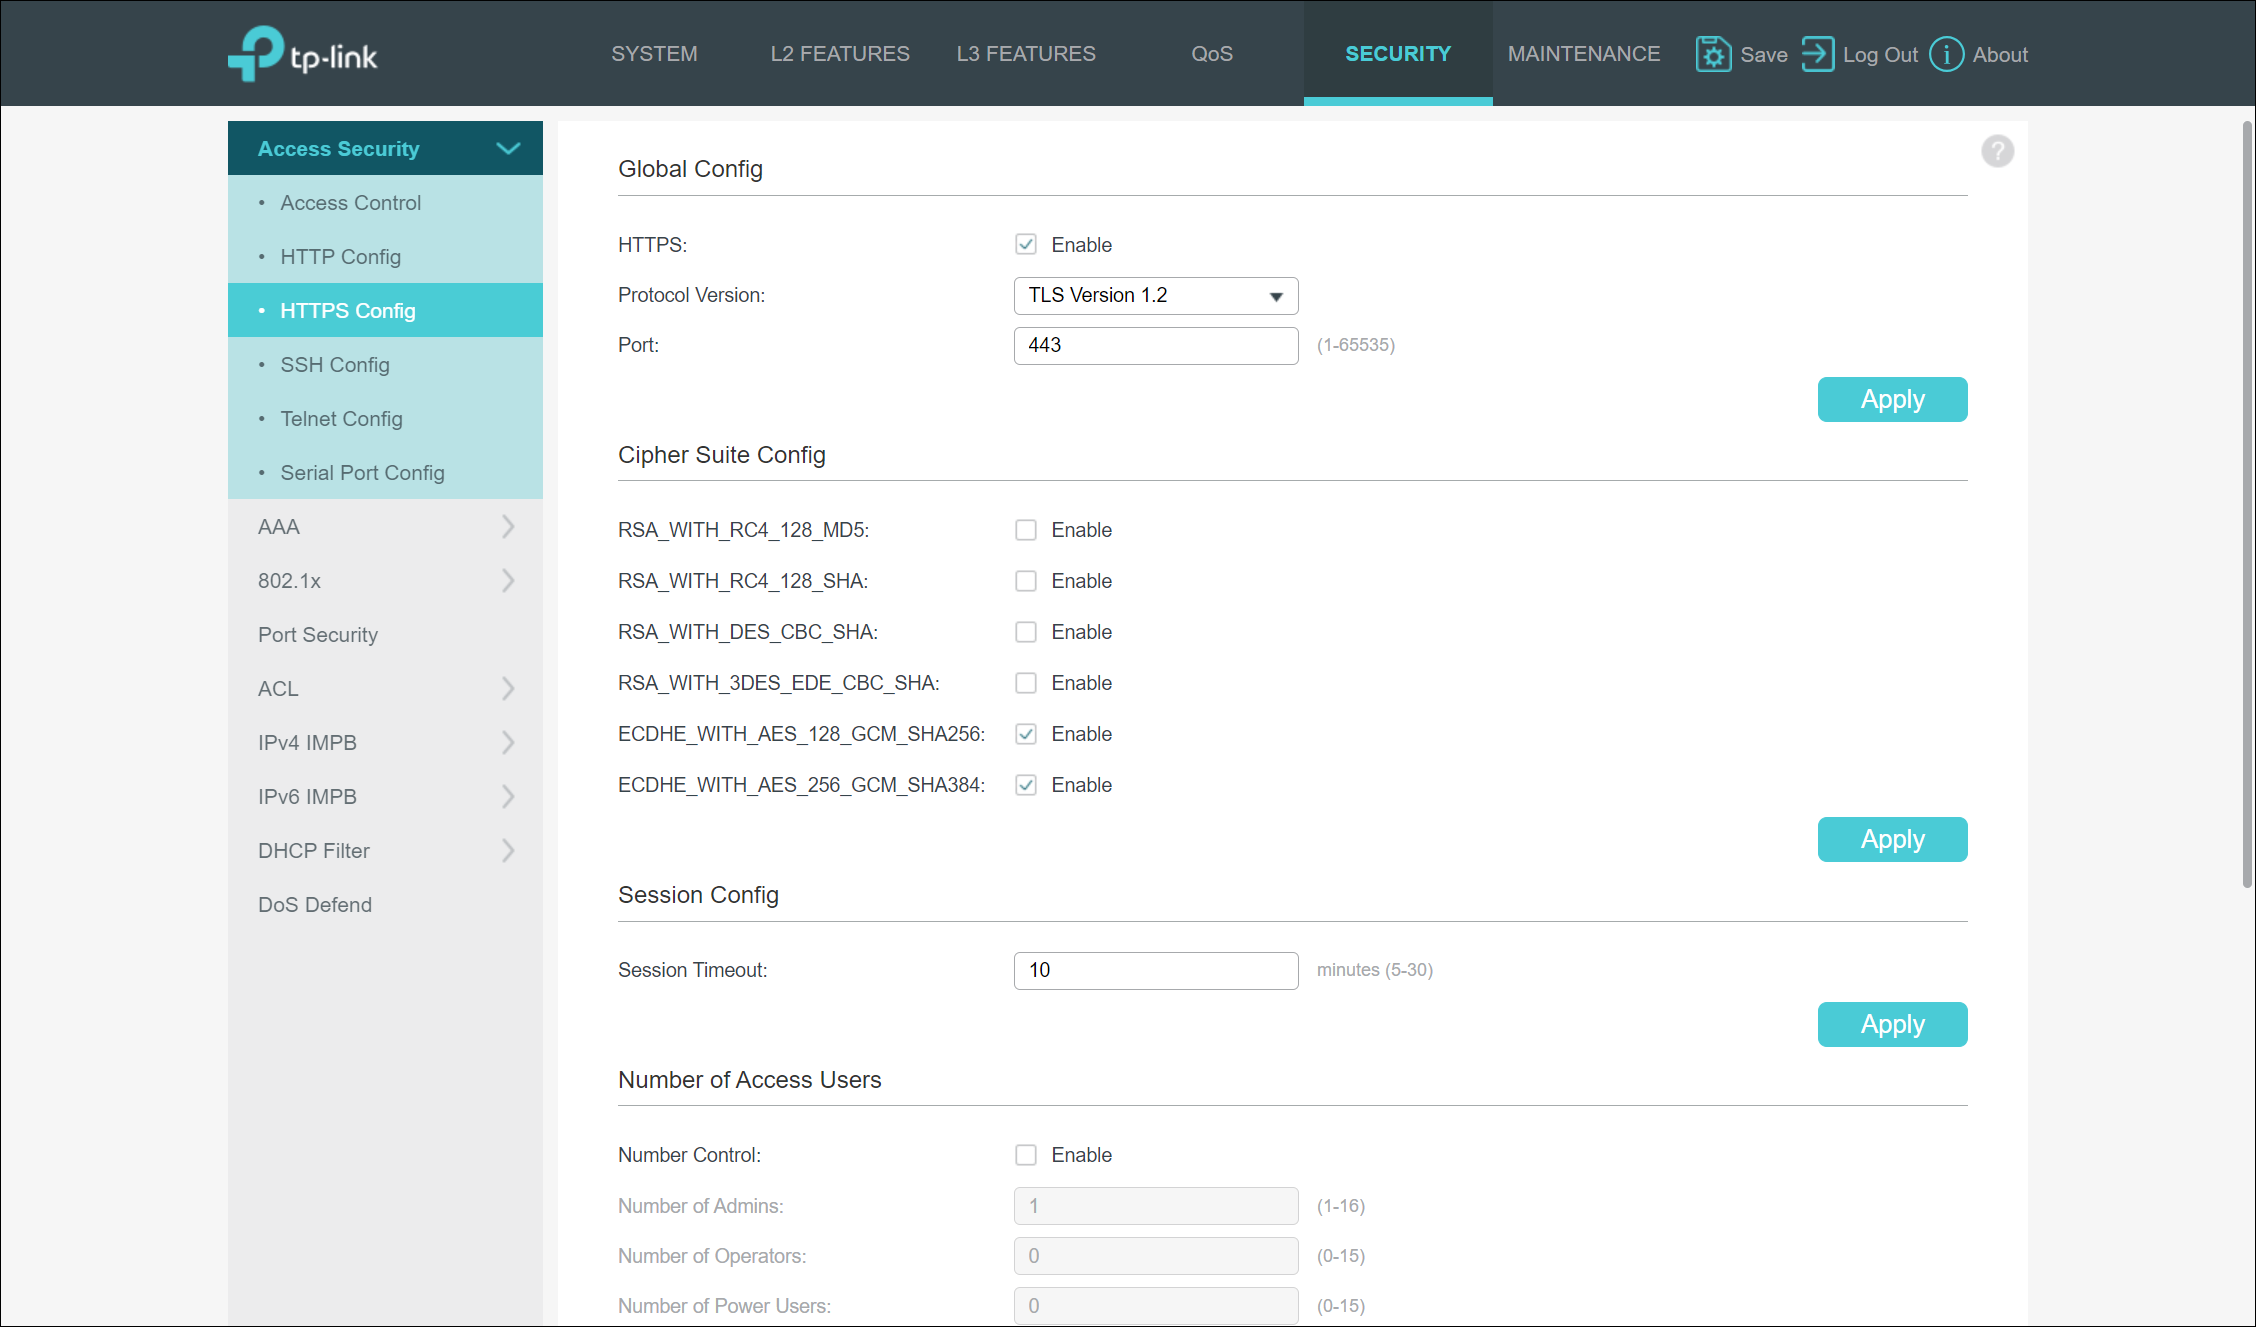2256x1327 pixels.
Task: Click the tp-link logo
Action: coord(303,54)
